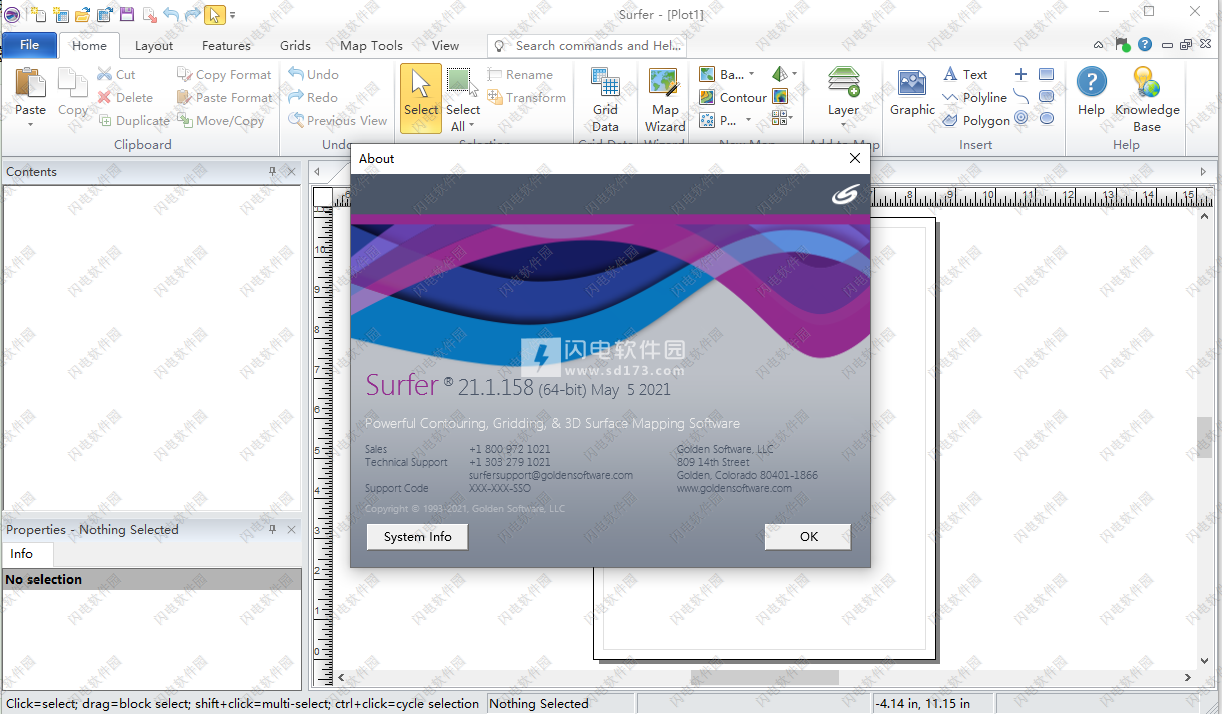The height and width of the screenshot is (714, 1222).
Task: Click the document tab scroll-right arrow
Action: pyautogui.click(x=1204, y=171)
